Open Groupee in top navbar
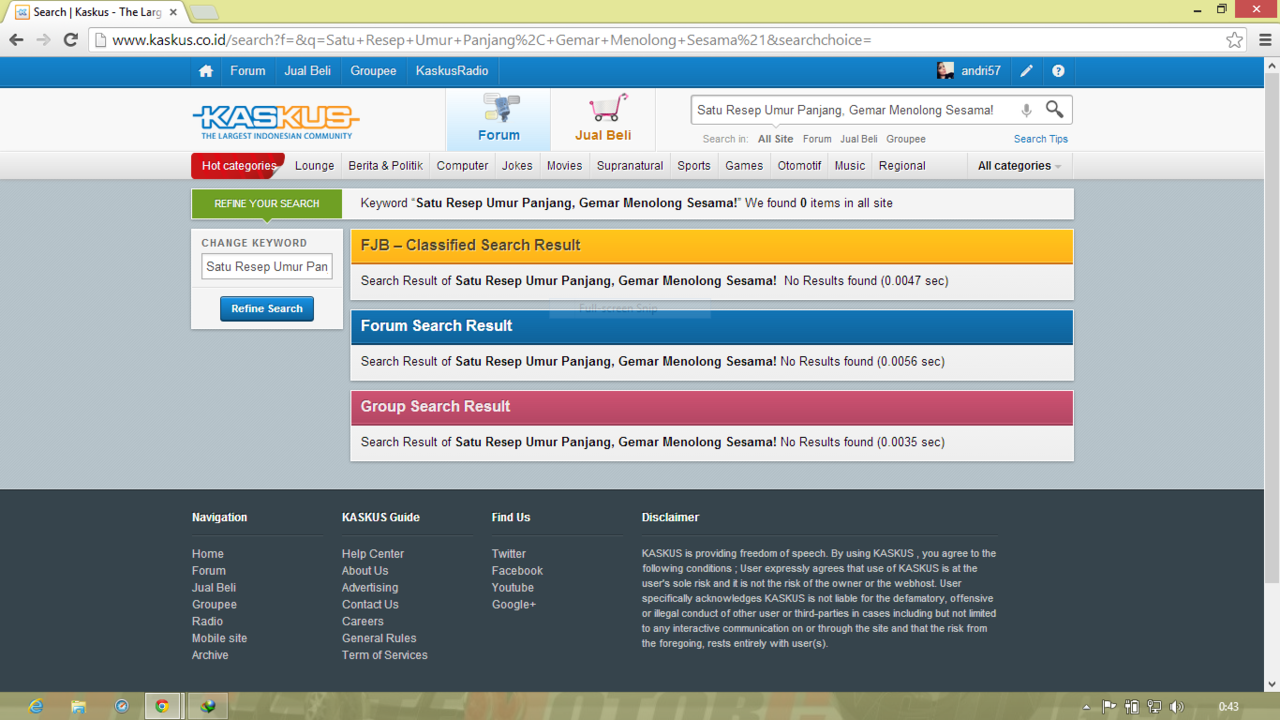This screenshot has width=1280, height=720. tap(373, 71)
